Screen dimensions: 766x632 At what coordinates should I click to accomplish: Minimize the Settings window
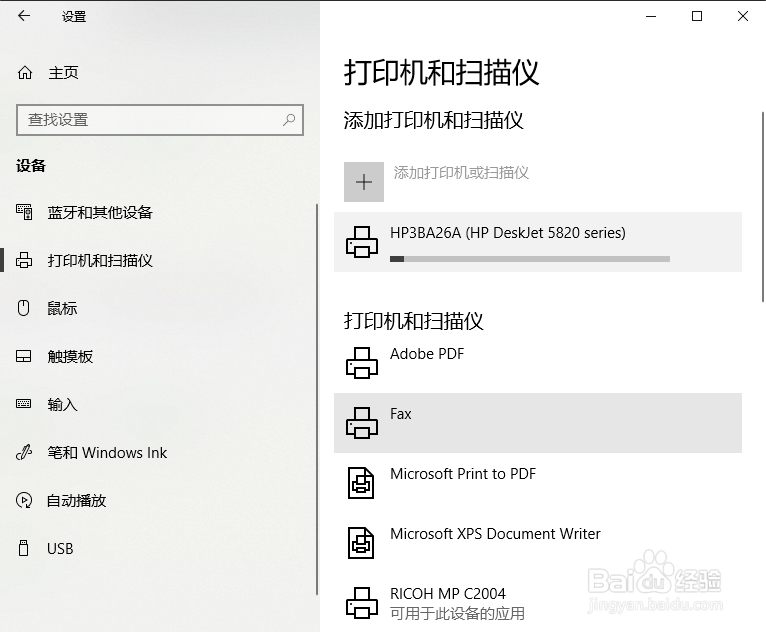pos(651,16)
